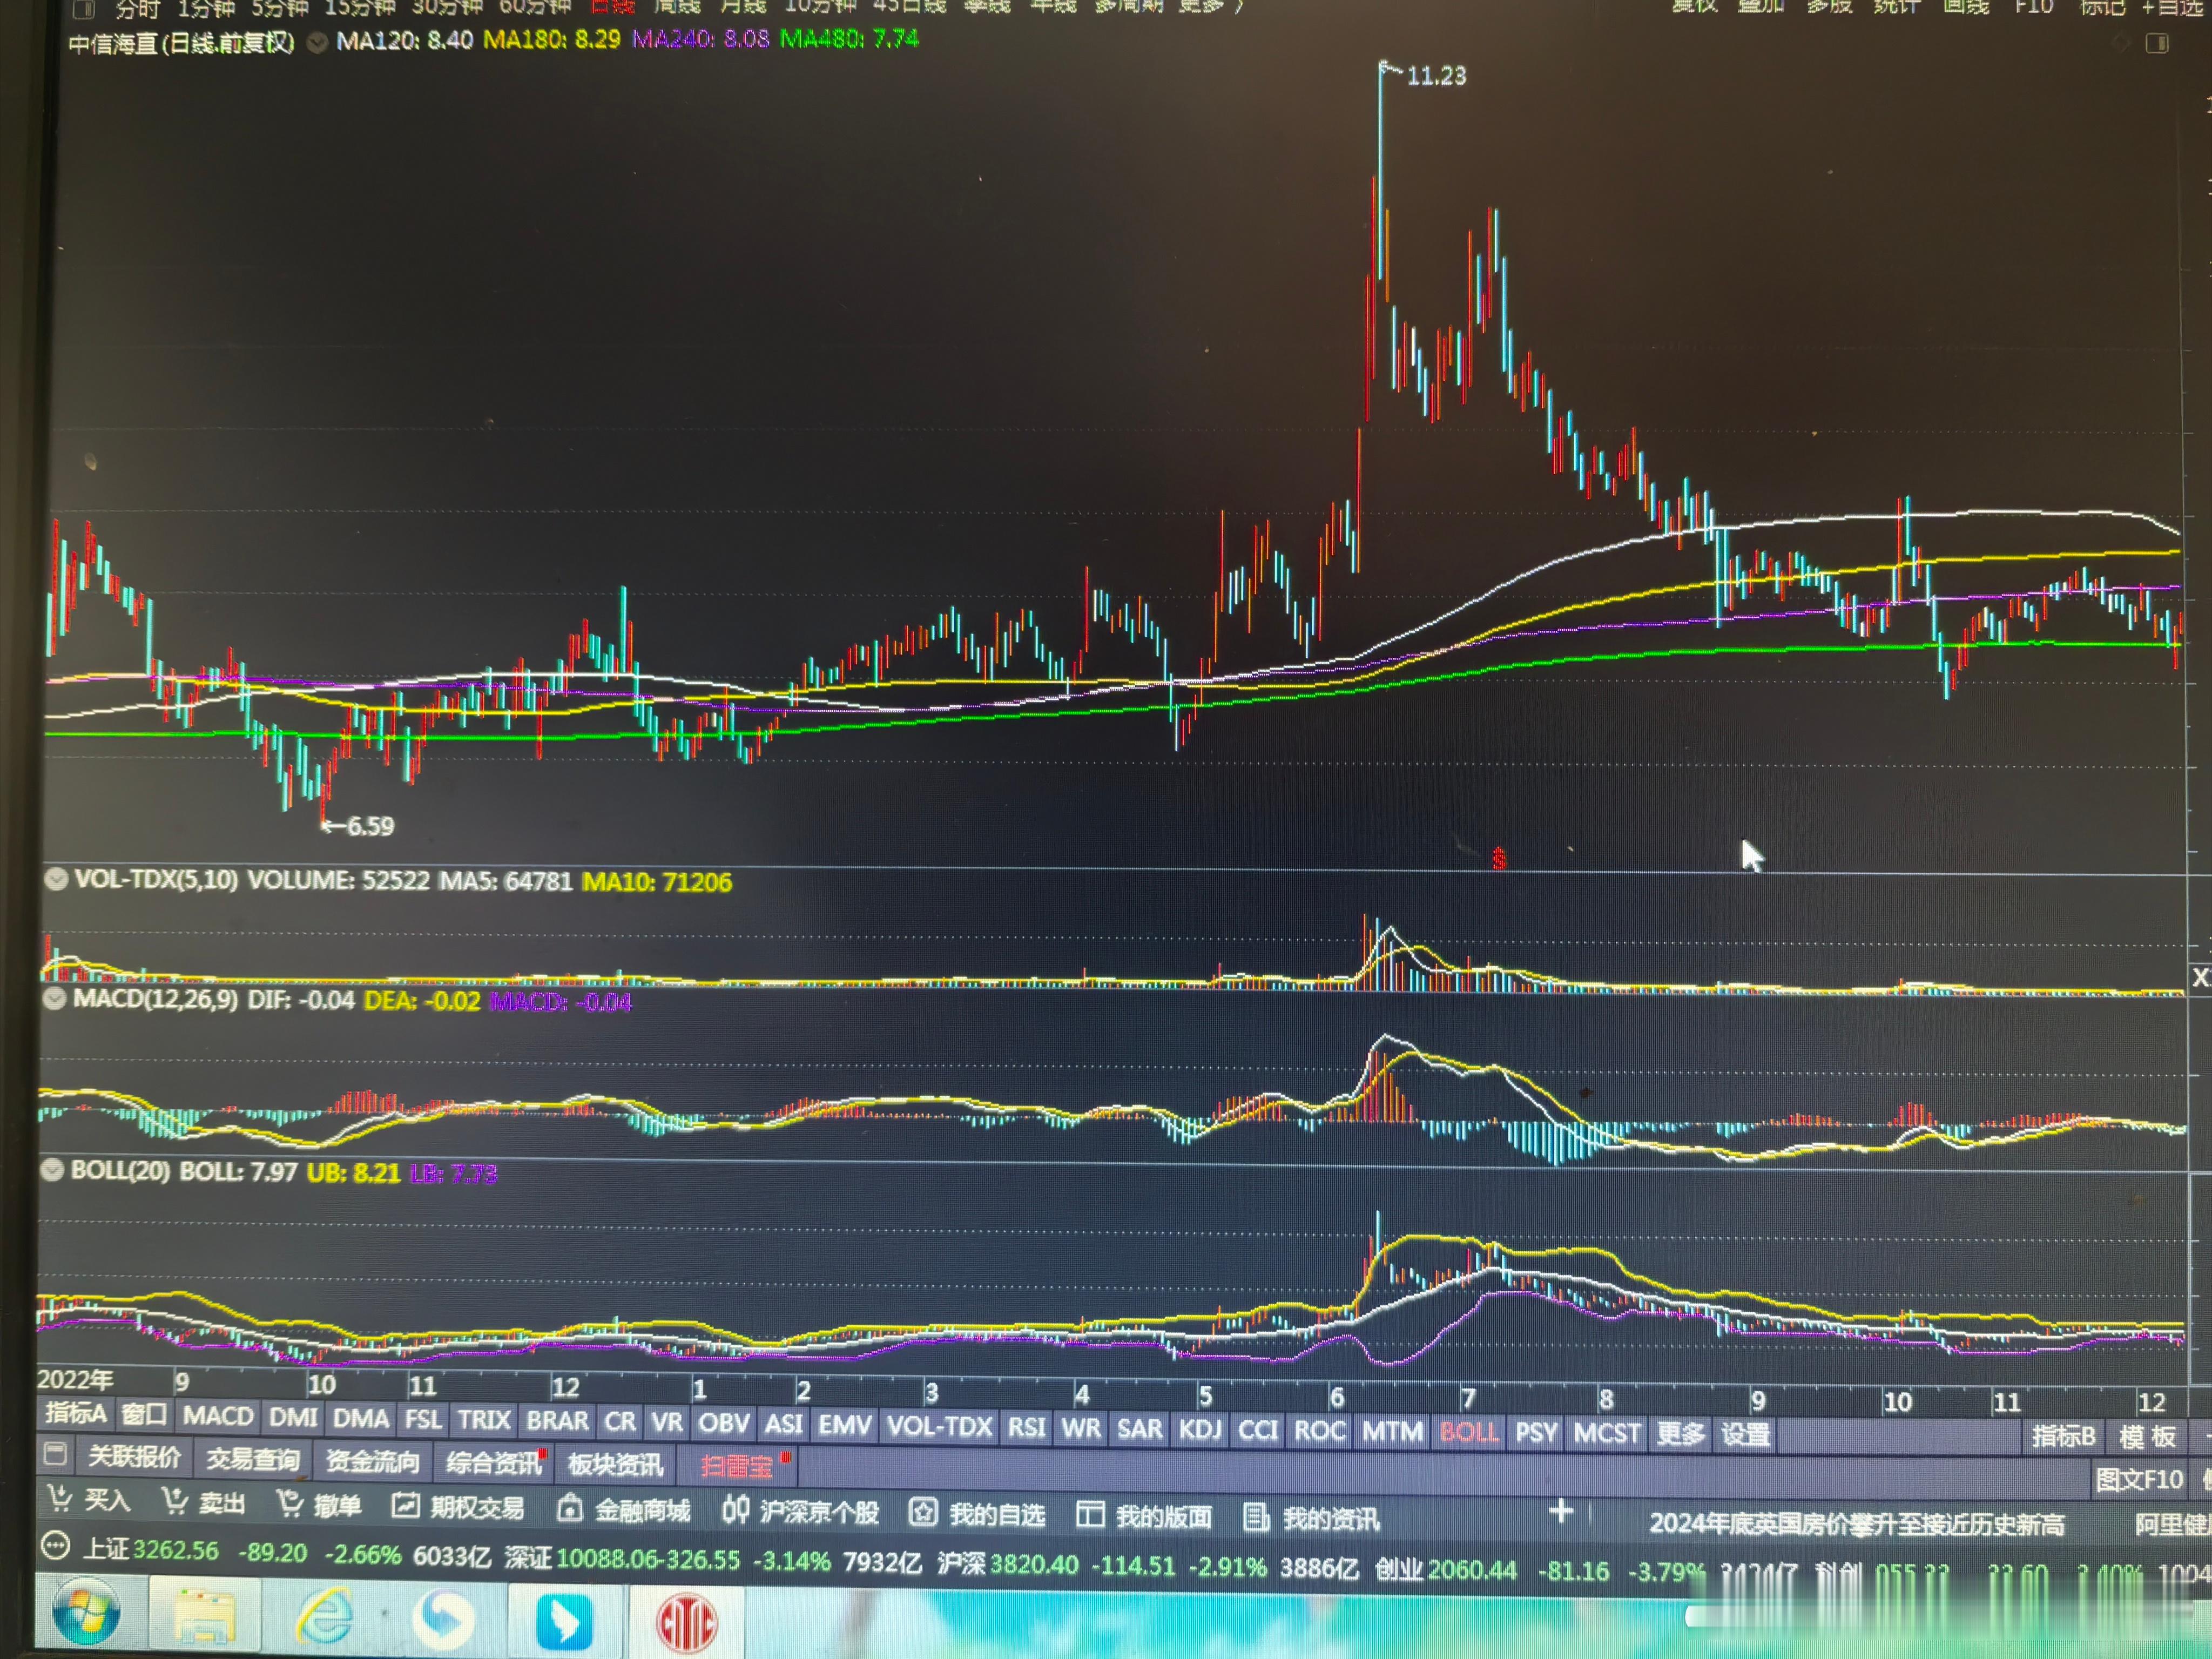Viewport: 2212px width, 1659px height.
Task: Click the 6.59 low price label
Action: 370,826
